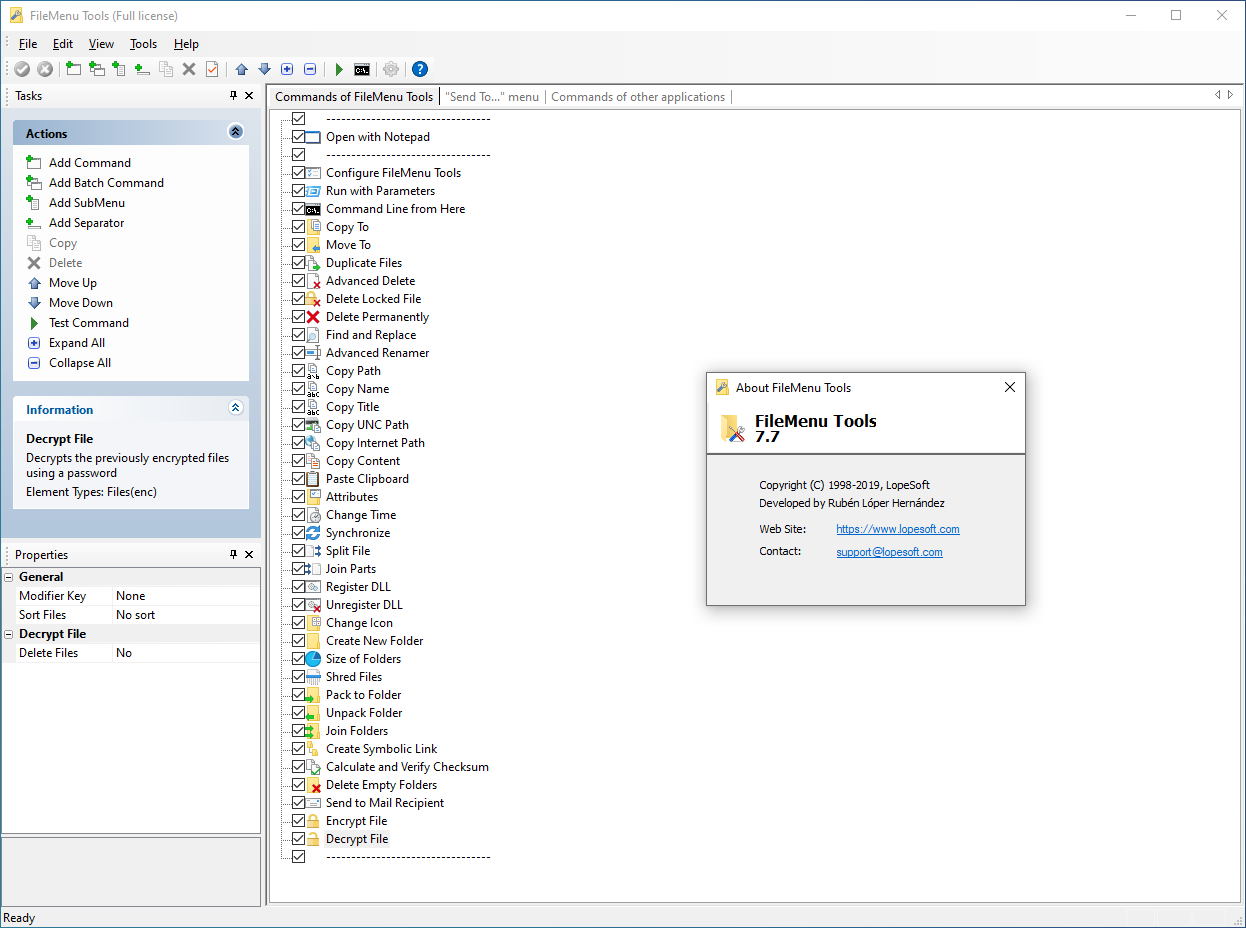Click the Add Batch Command toolbar icon
Viewport: 1246px width, 928px height.
pyautogui.click(x=97, y=69)
